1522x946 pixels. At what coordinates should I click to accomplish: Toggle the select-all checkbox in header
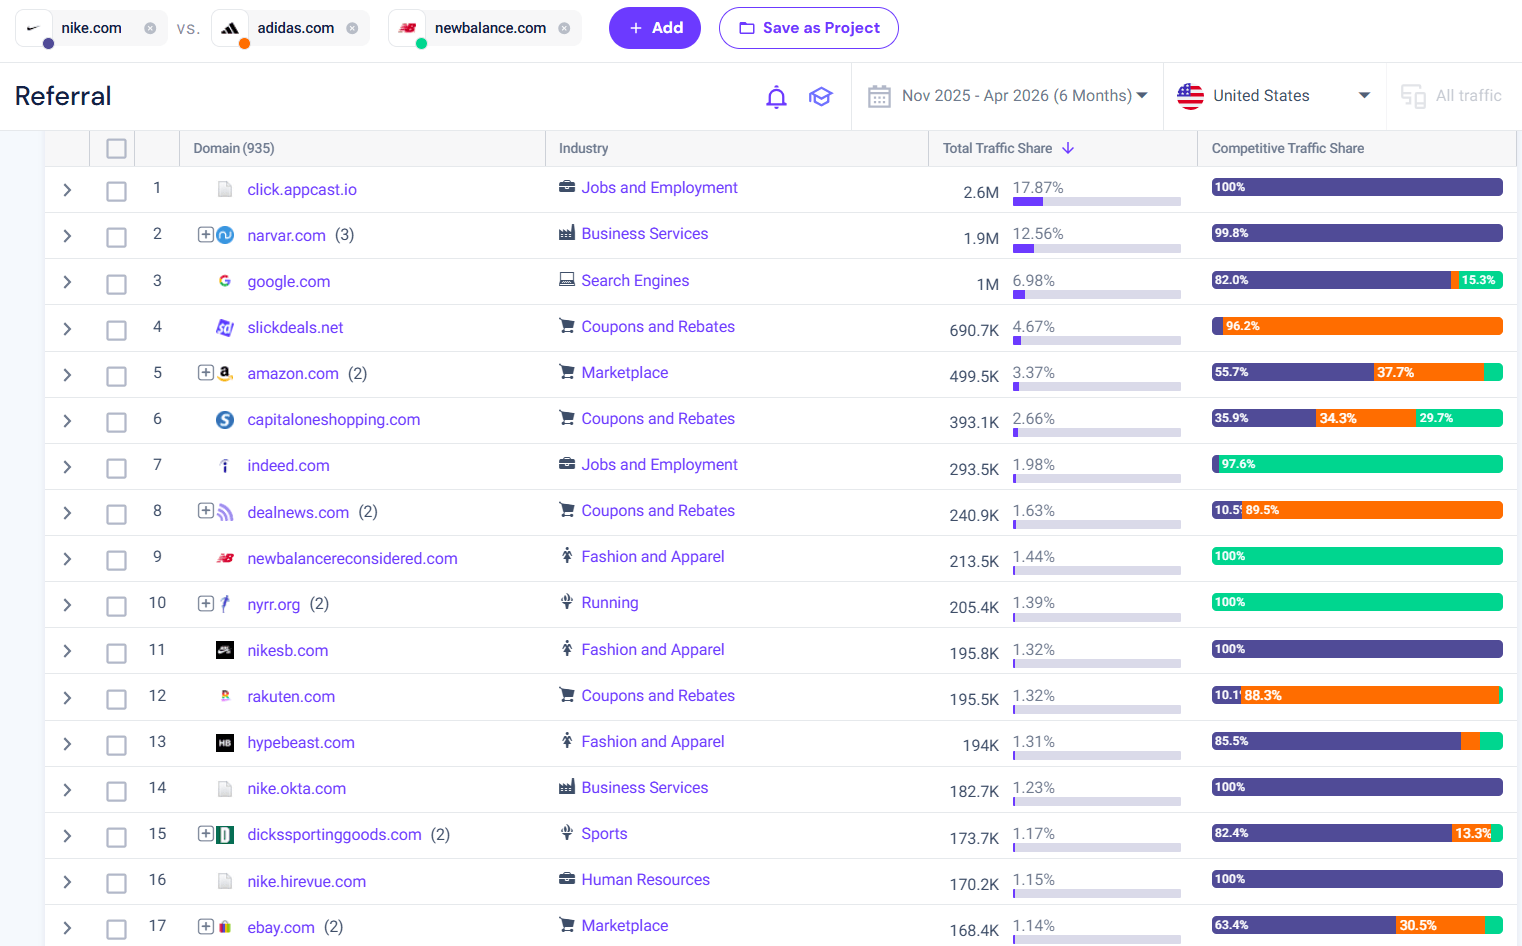pyautogui.click(x=117, y=149)
